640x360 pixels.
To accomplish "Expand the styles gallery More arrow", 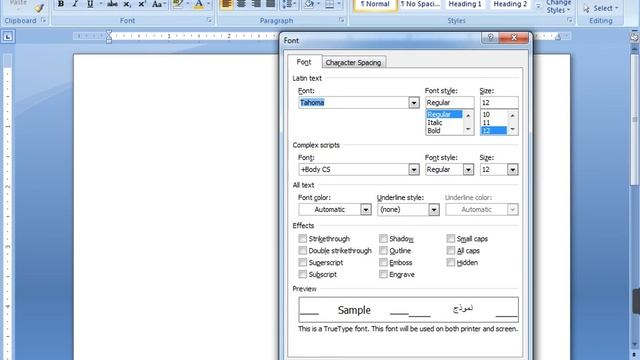I will (x=538, y=6).
